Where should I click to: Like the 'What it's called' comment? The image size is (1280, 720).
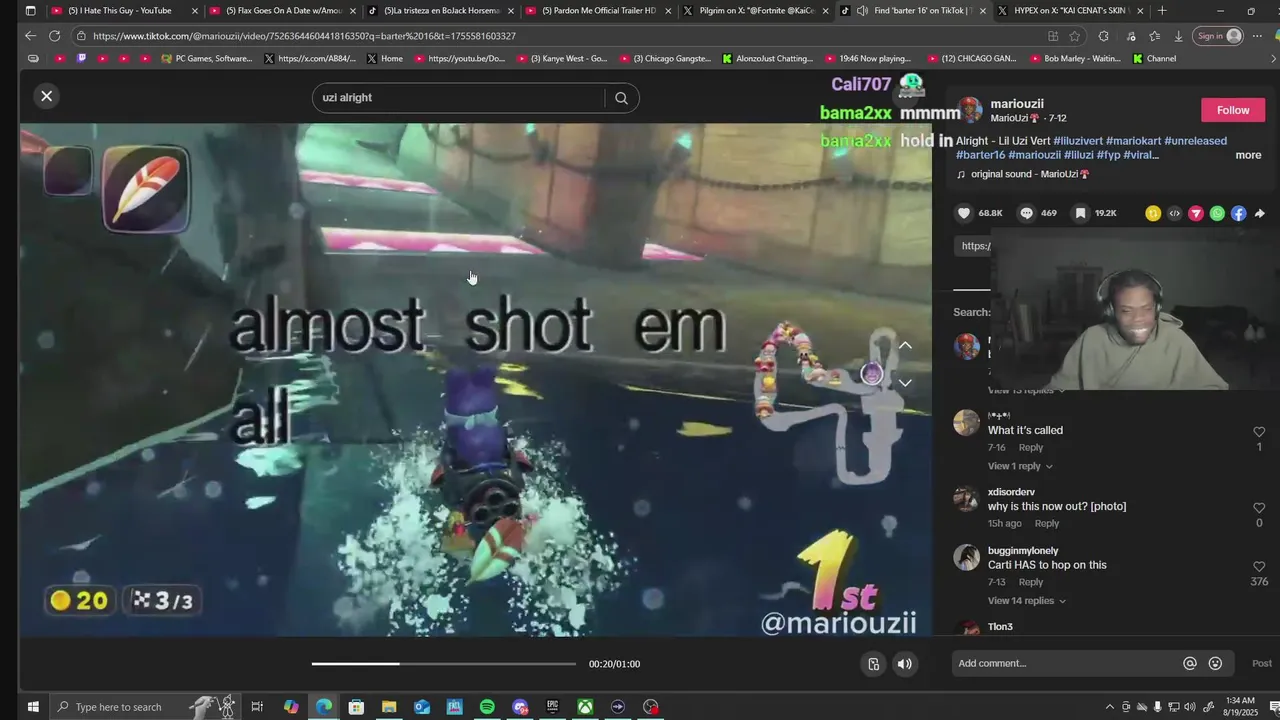tap(1259, 432)
